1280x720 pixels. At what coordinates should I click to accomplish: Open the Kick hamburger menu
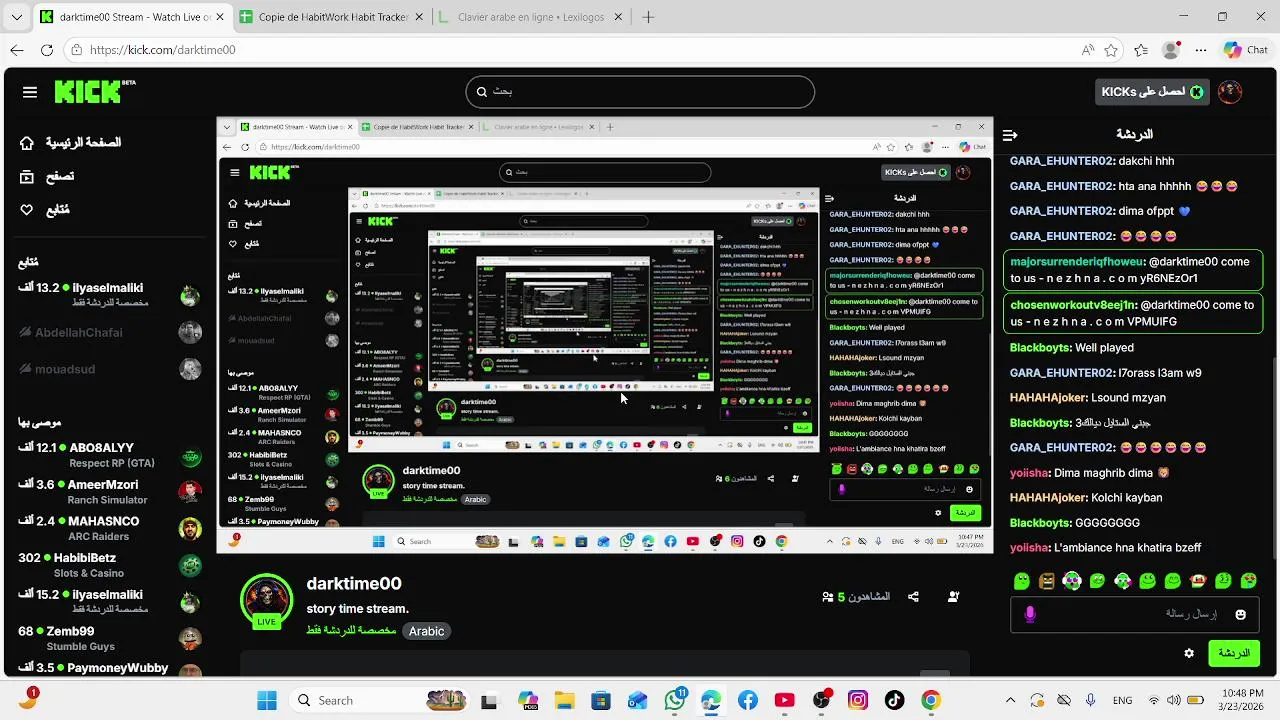30,92
